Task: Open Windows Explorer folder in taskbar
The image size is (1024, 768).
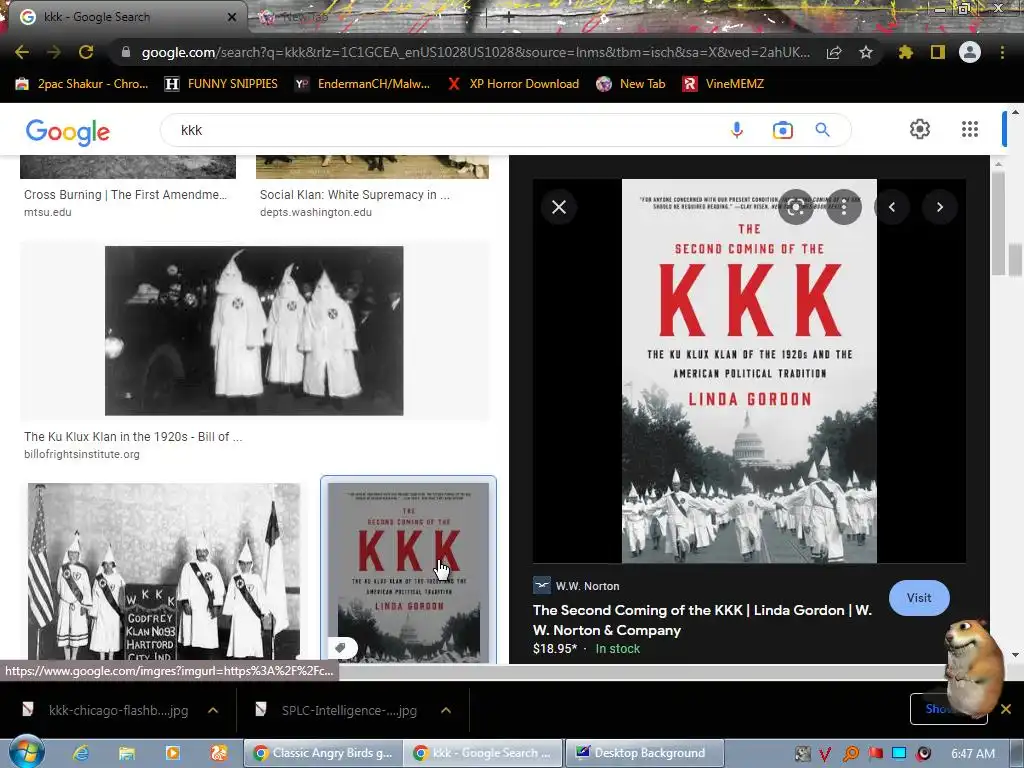Action: click(127, 753)
